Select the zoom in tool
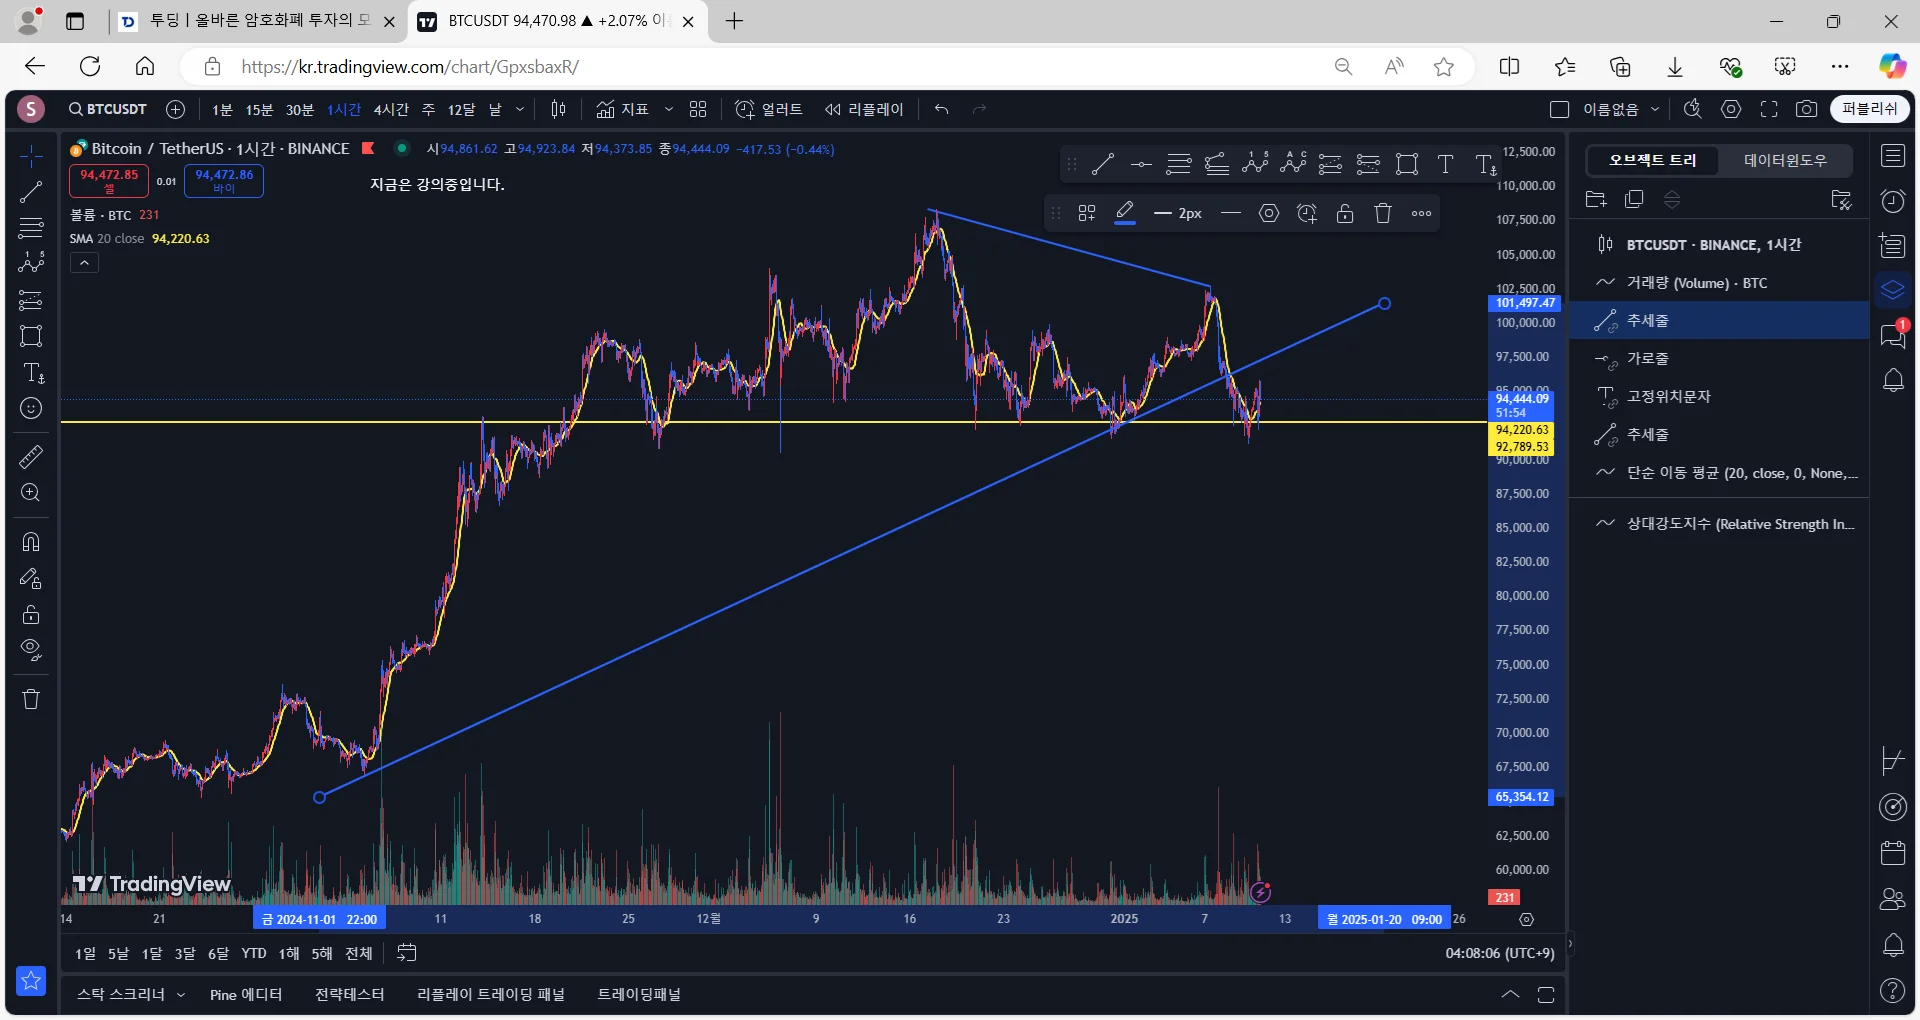Viewport: 1920px width, 1020px height. (31, 493)
